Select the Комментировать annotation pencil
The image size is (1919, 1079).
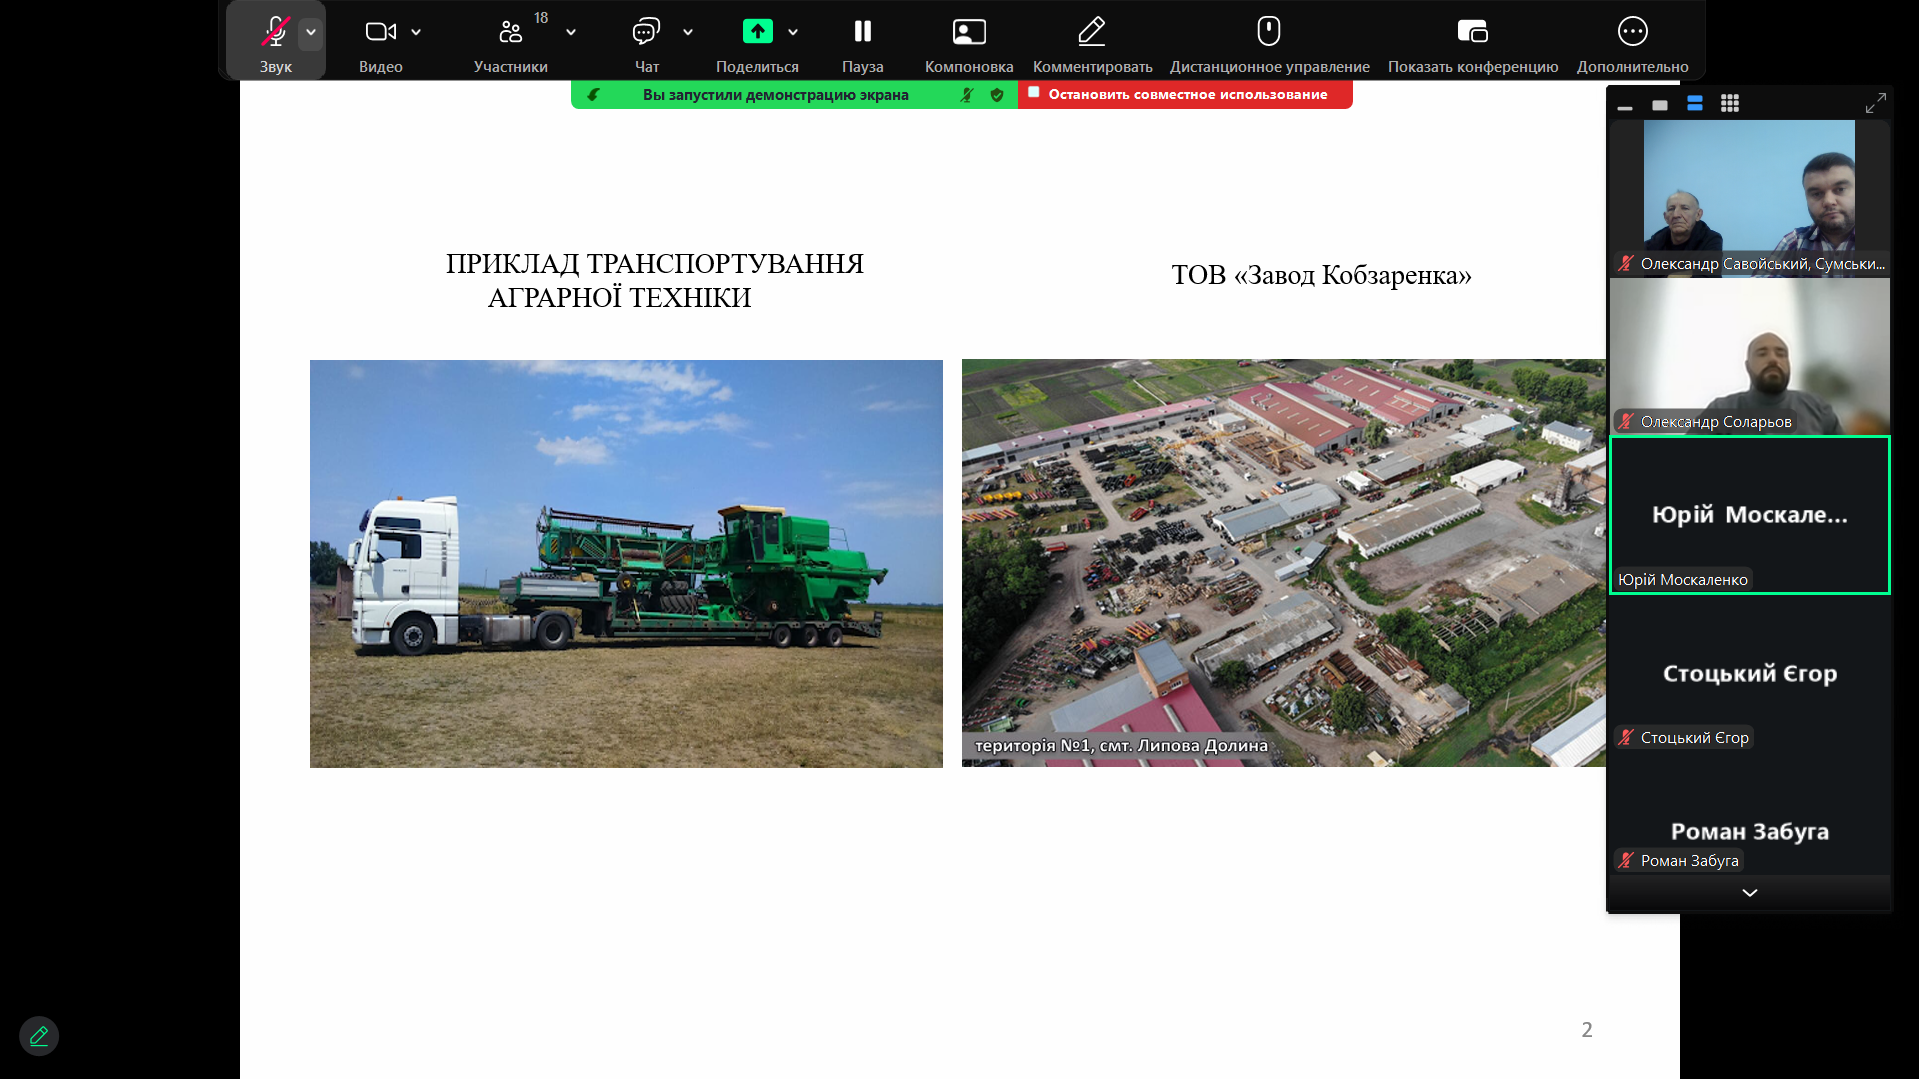tap(1092, 33)
